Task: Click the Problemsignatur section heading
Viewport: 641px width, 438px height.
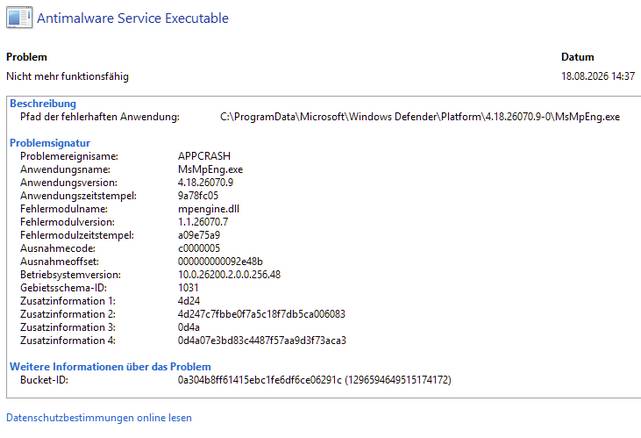Action: [x=50, y=143]
